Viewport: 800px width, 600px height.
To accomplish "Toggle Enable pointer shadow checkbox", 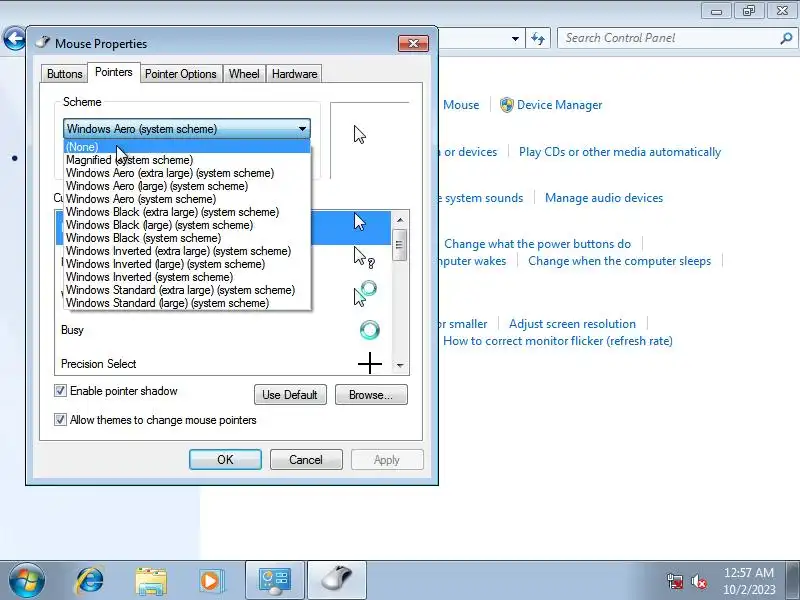I will (x=60, y=391).
